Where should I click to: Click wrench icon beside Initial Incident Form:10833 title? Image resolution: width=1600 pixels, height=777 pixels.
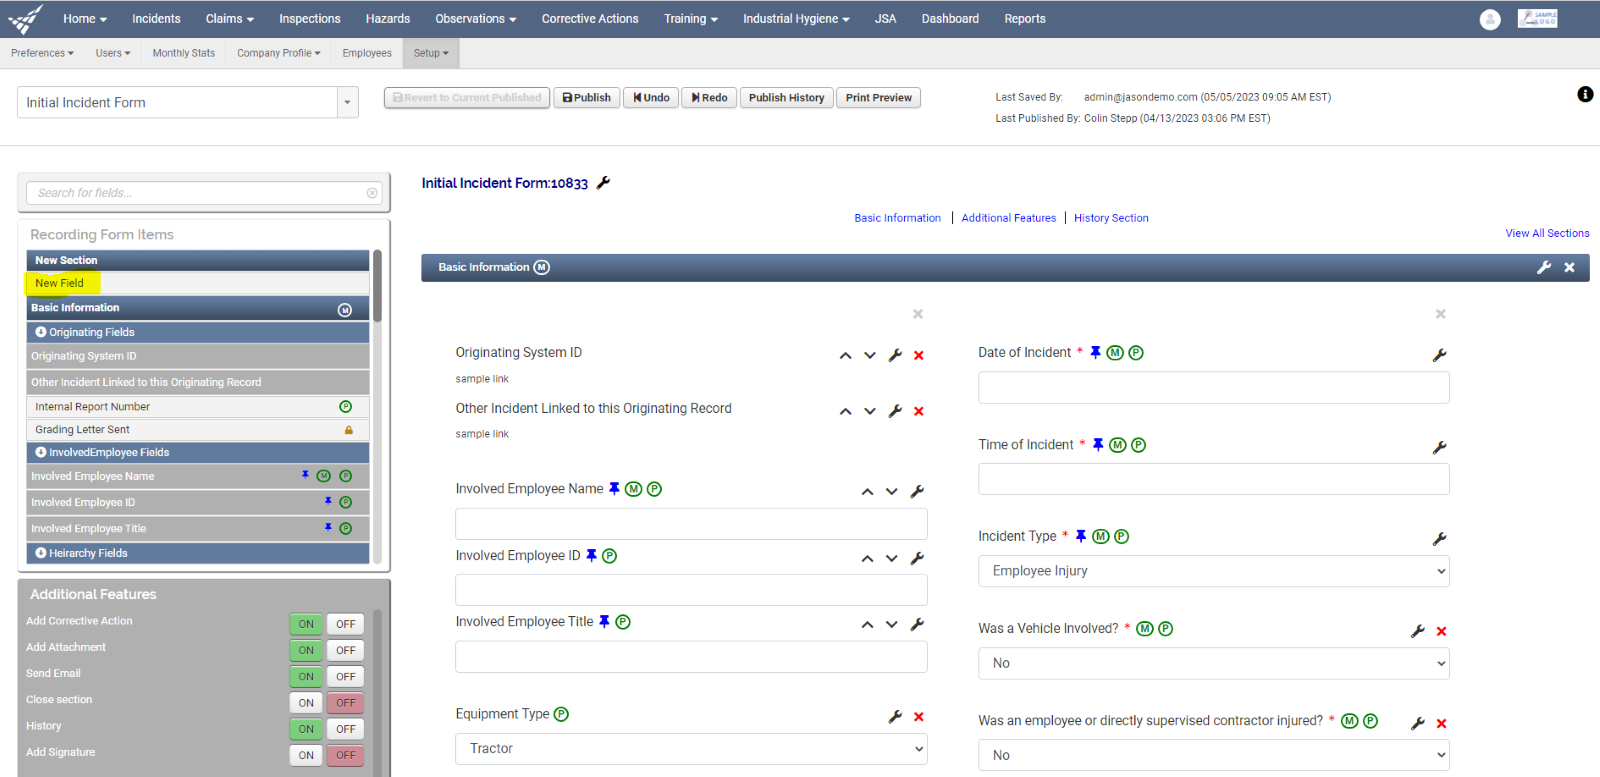click(603, 183)
